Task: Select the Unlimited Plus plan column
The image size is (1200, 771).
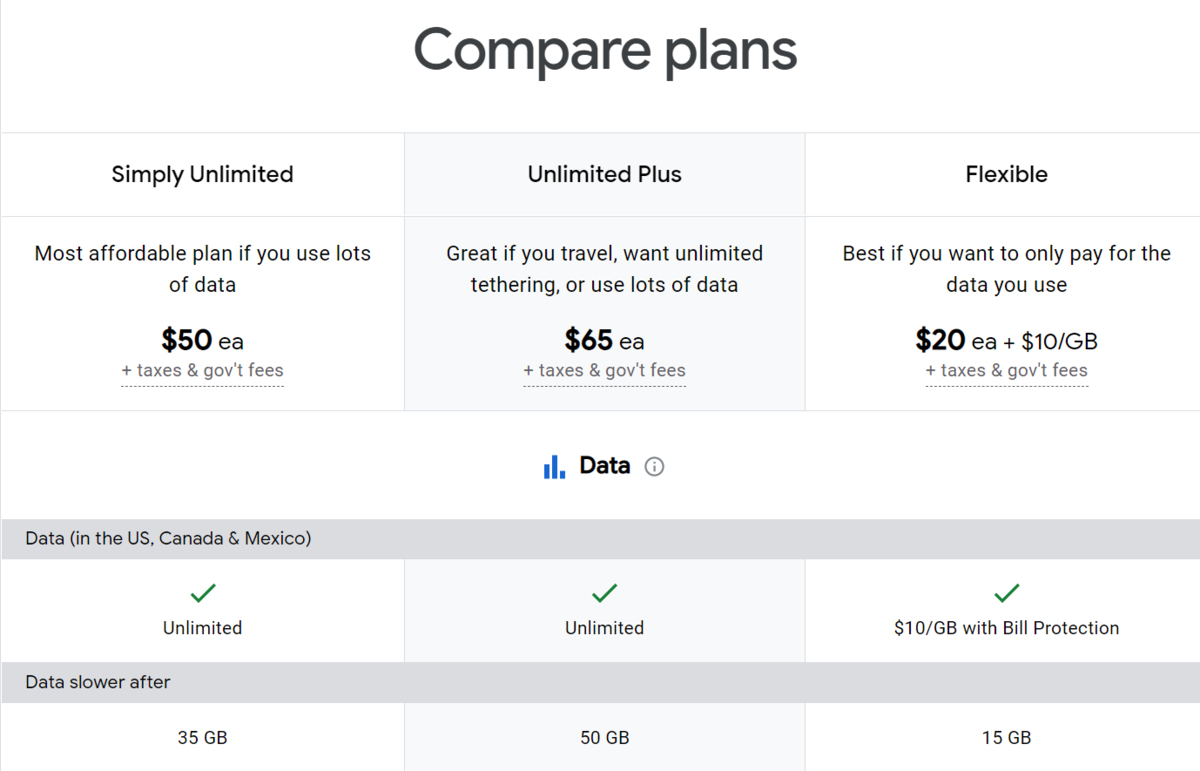Action: (x=604, y=174)
